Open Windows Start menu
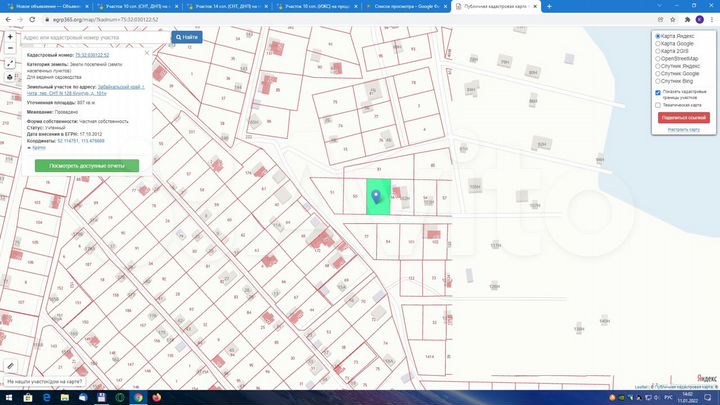Viewport: 720px width, 405px height. pos(9,398)
